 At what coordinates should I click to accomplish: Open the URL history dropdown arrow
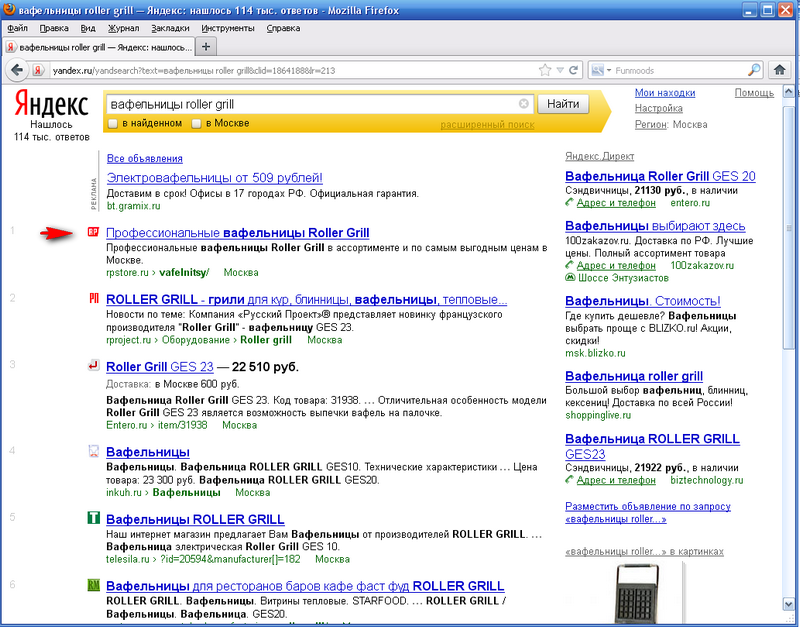point(560,70)
